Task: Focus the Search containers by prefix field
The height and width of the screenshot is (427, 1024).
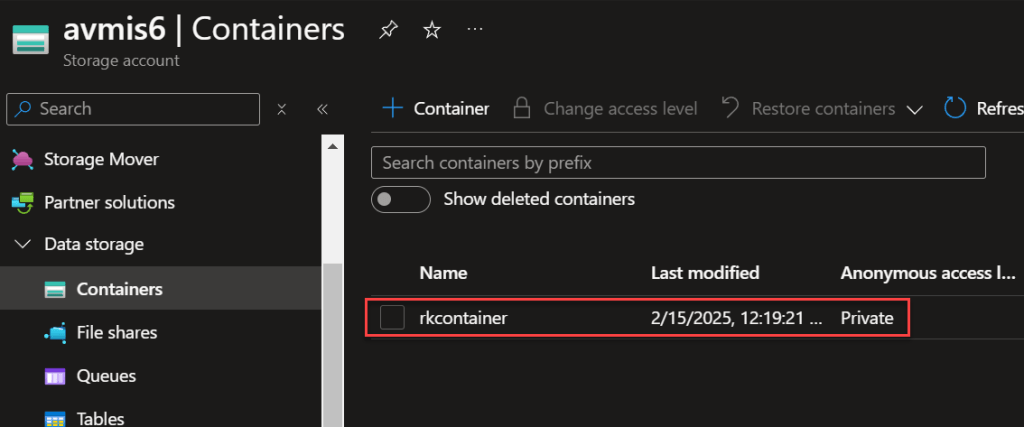Action: [678, 162]
